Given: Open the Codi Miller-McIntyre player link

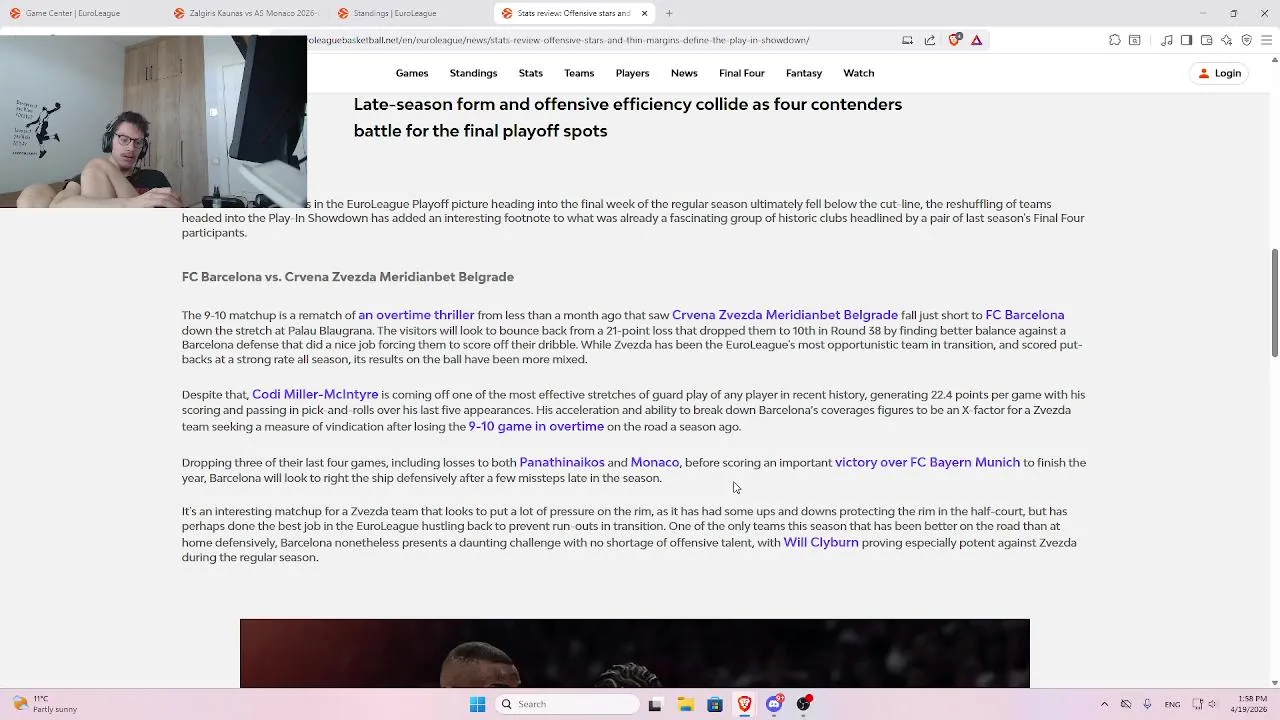Looking at the screenshot, I should click(x=315, y=395).
